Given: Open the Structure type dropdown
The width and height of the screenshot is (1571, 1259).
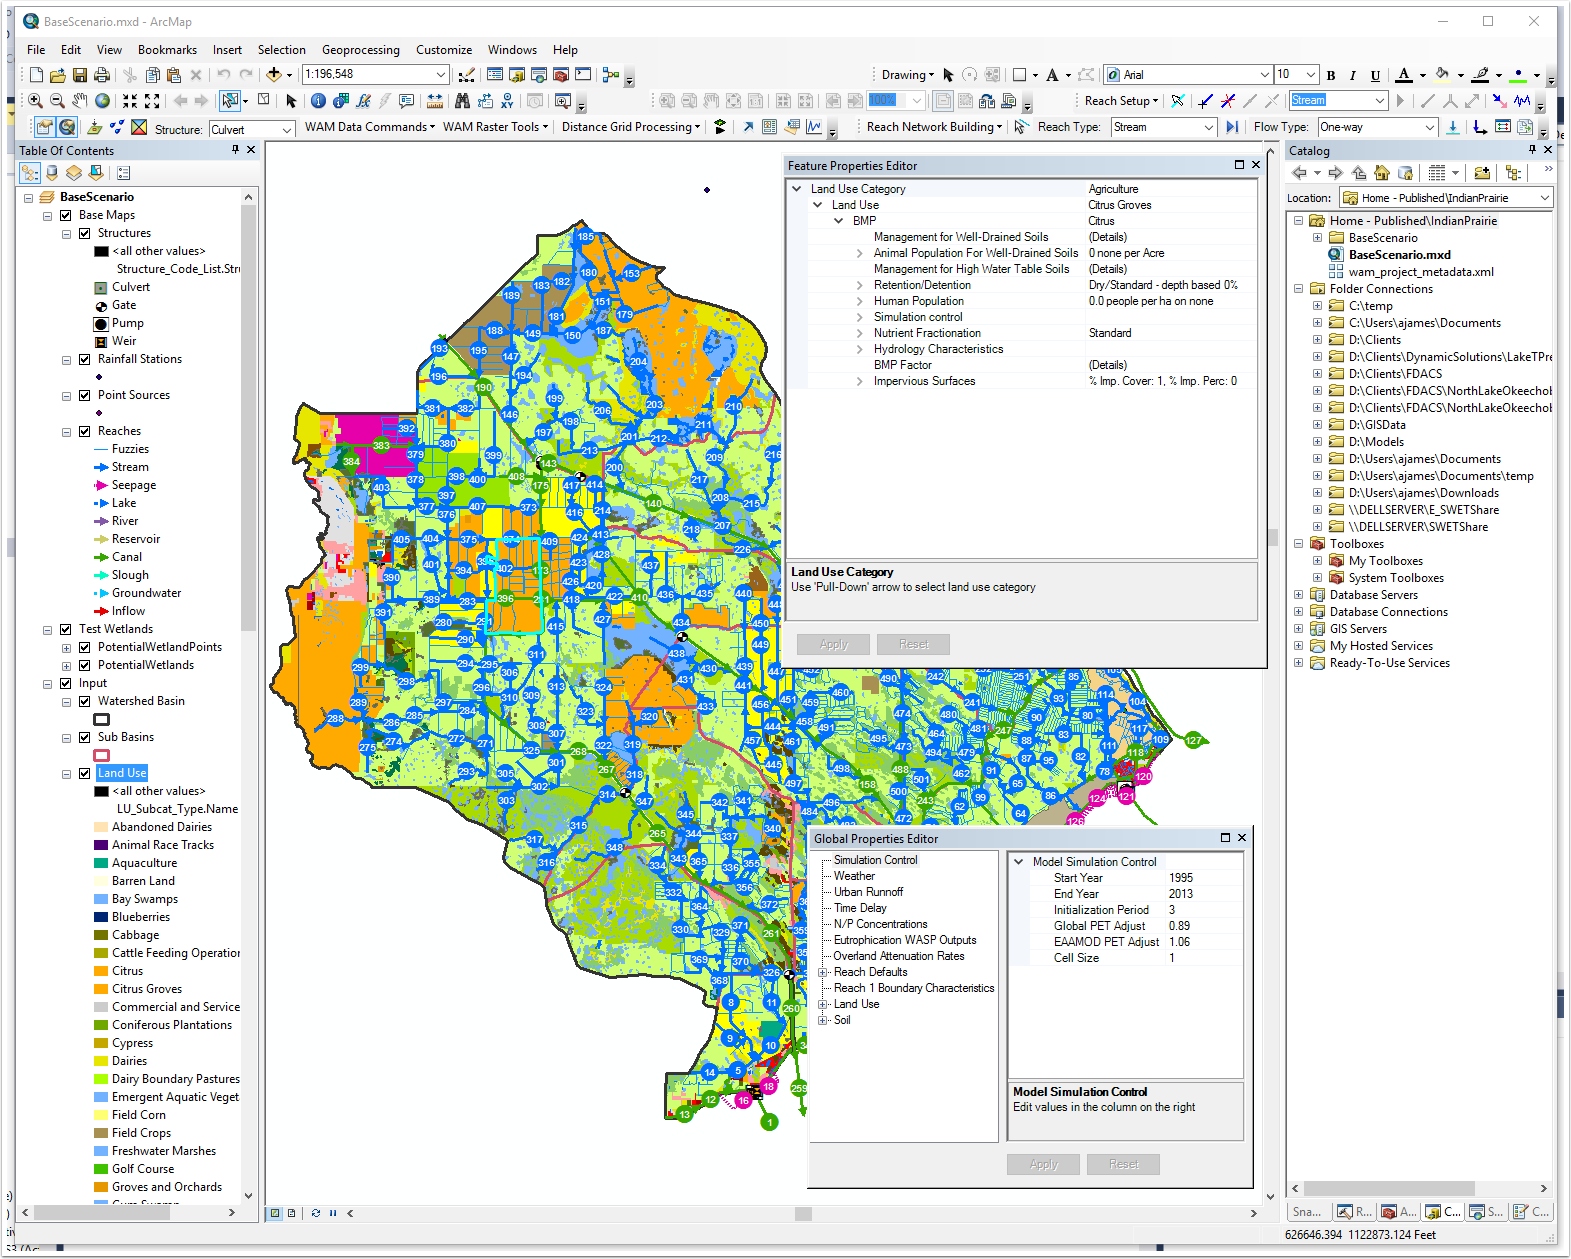Looking at the screenshot, I should (287, 130).
